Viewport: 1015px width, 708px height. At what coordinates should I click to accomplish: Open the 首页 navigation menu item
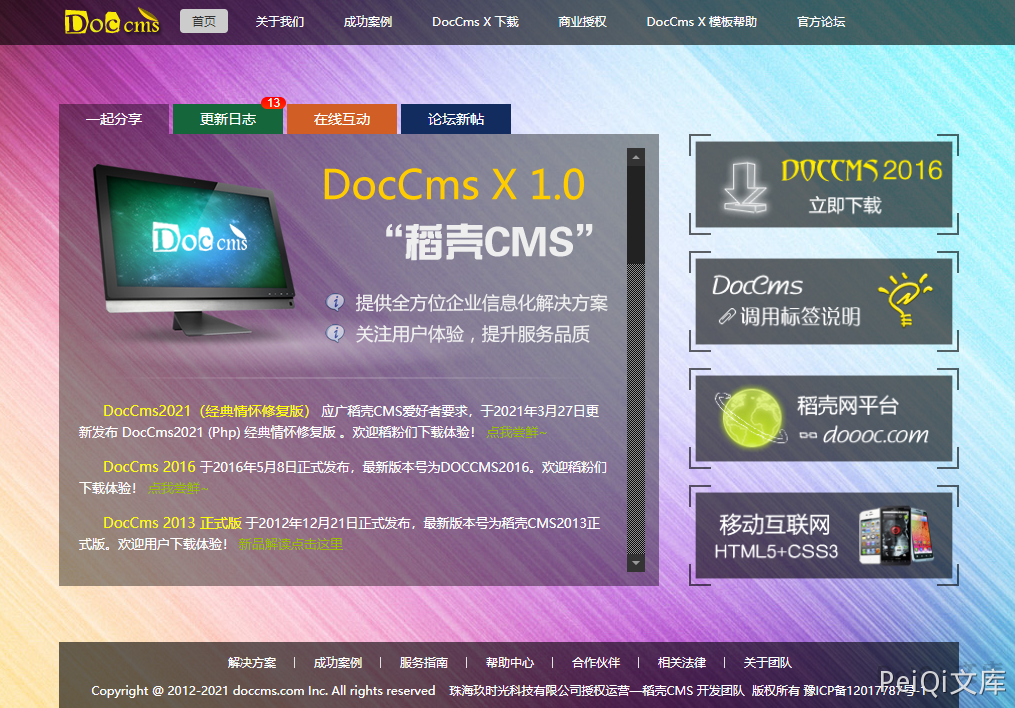204,21
